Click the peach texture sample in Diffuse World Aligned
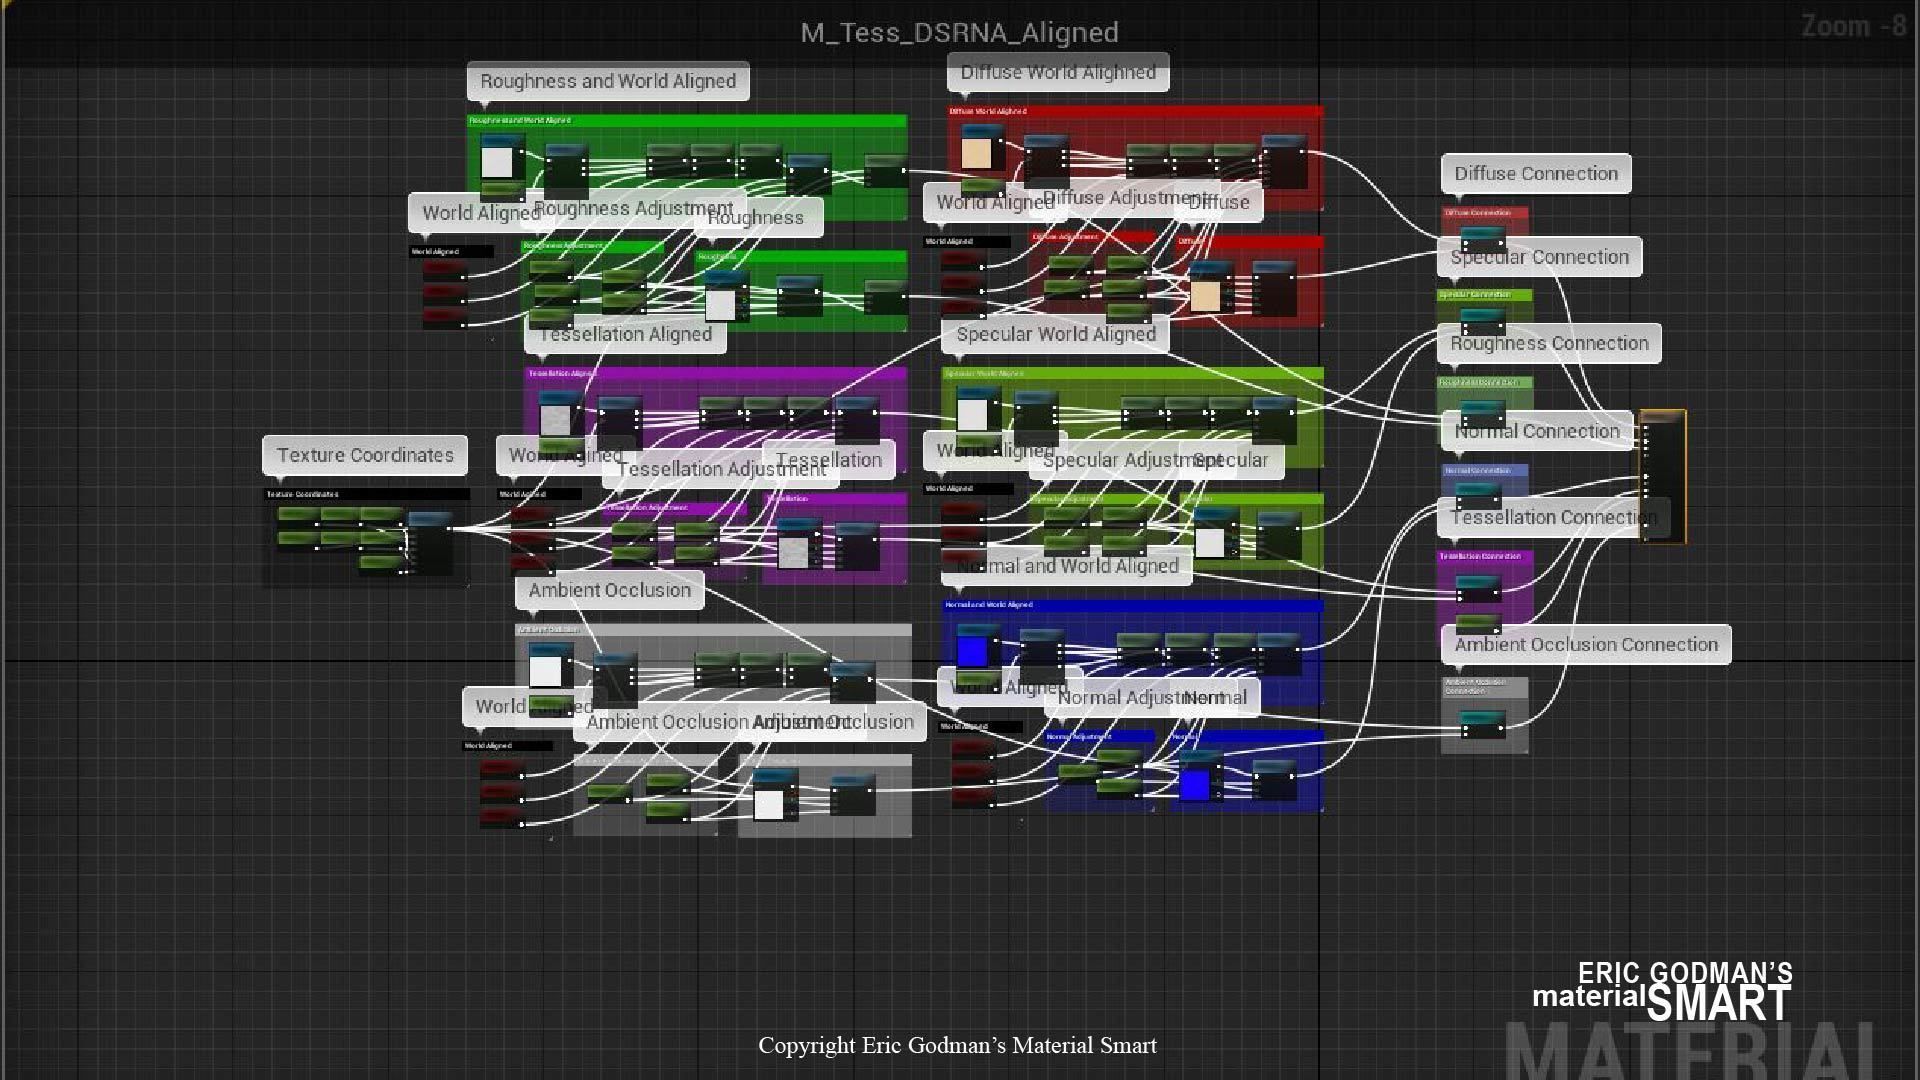This screenshot has width=1920, height=1080. [x=976, y=153]
